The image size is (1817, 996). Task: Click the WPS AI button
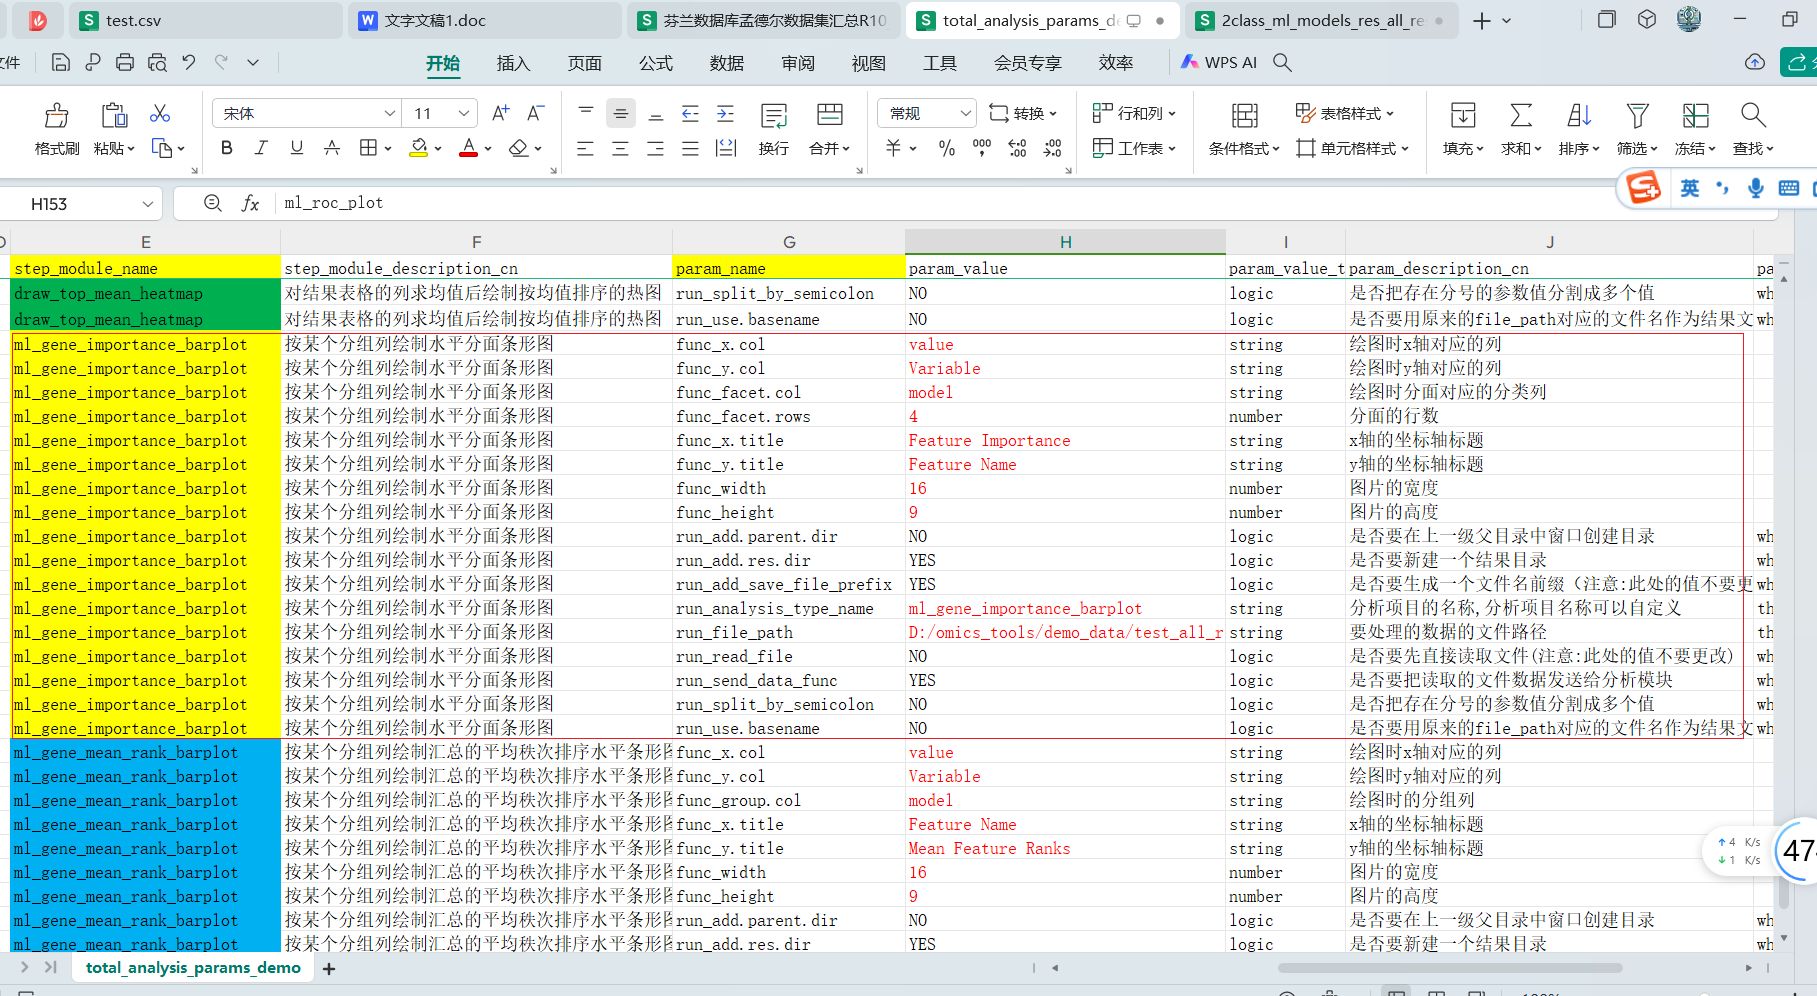point(1219,62)
